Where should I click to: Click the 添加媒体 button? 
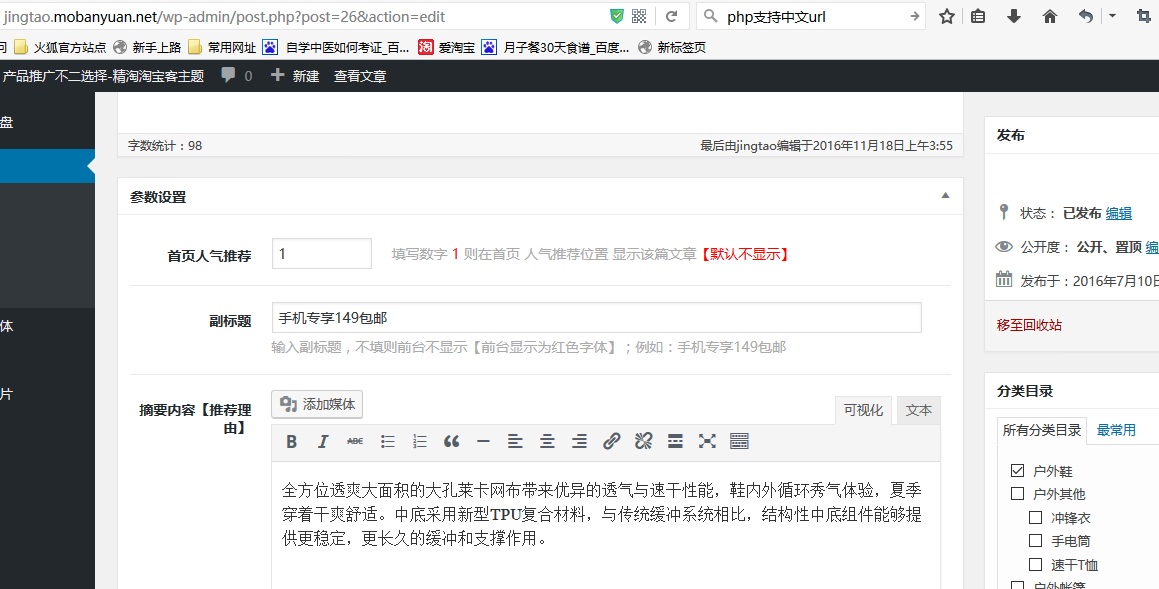point(316,403)
